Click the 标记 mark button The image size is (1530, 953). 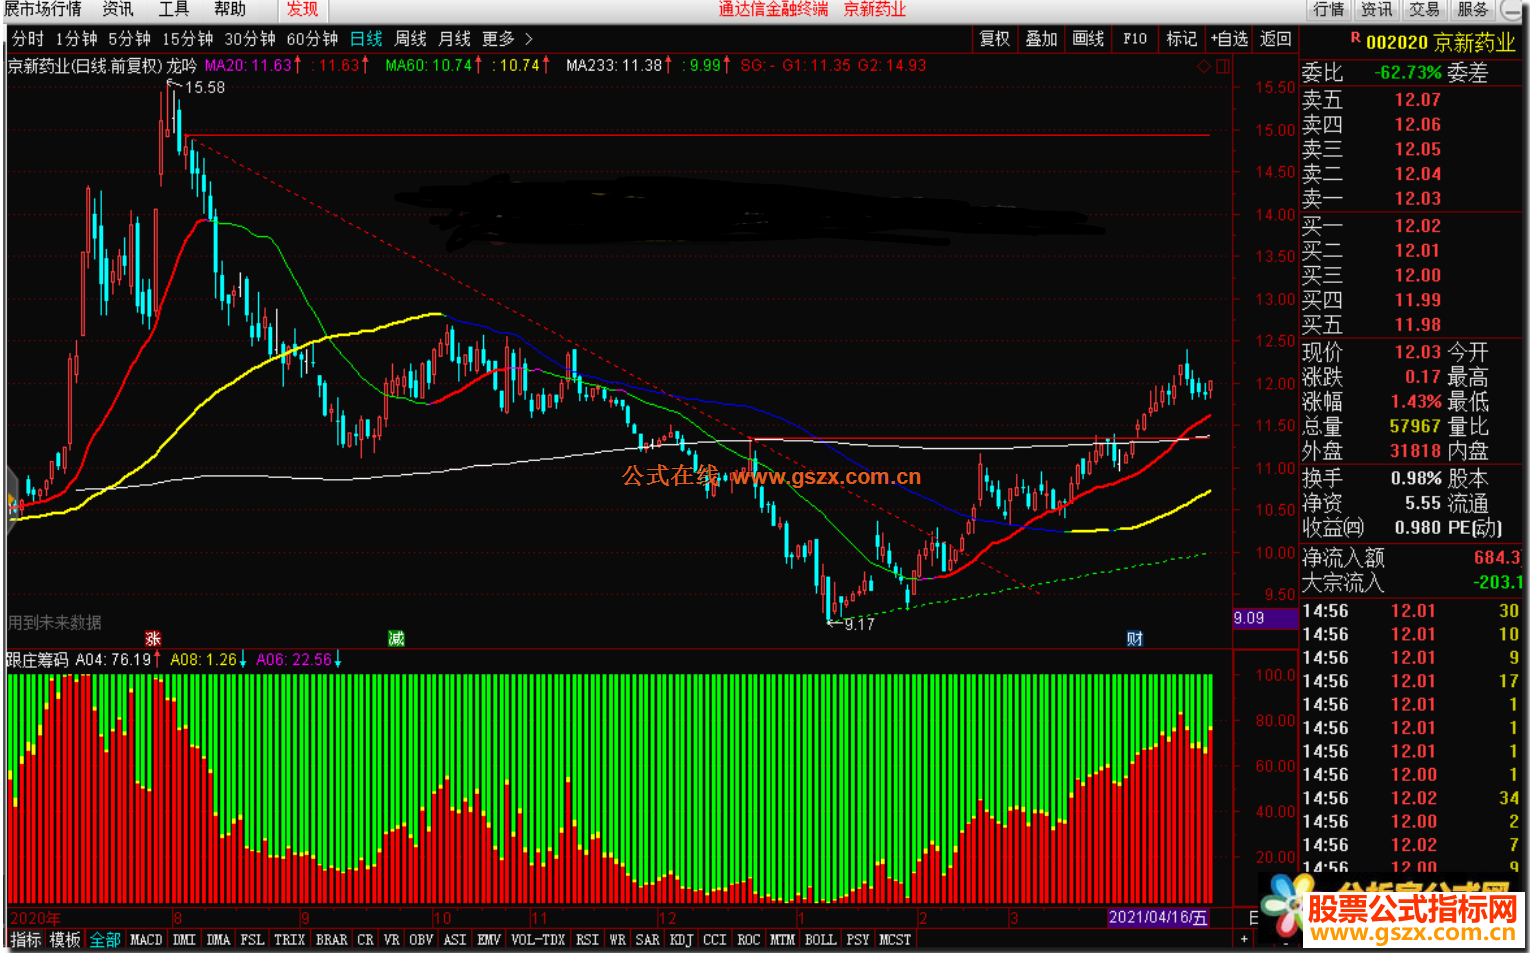[x=1181, y=39]
